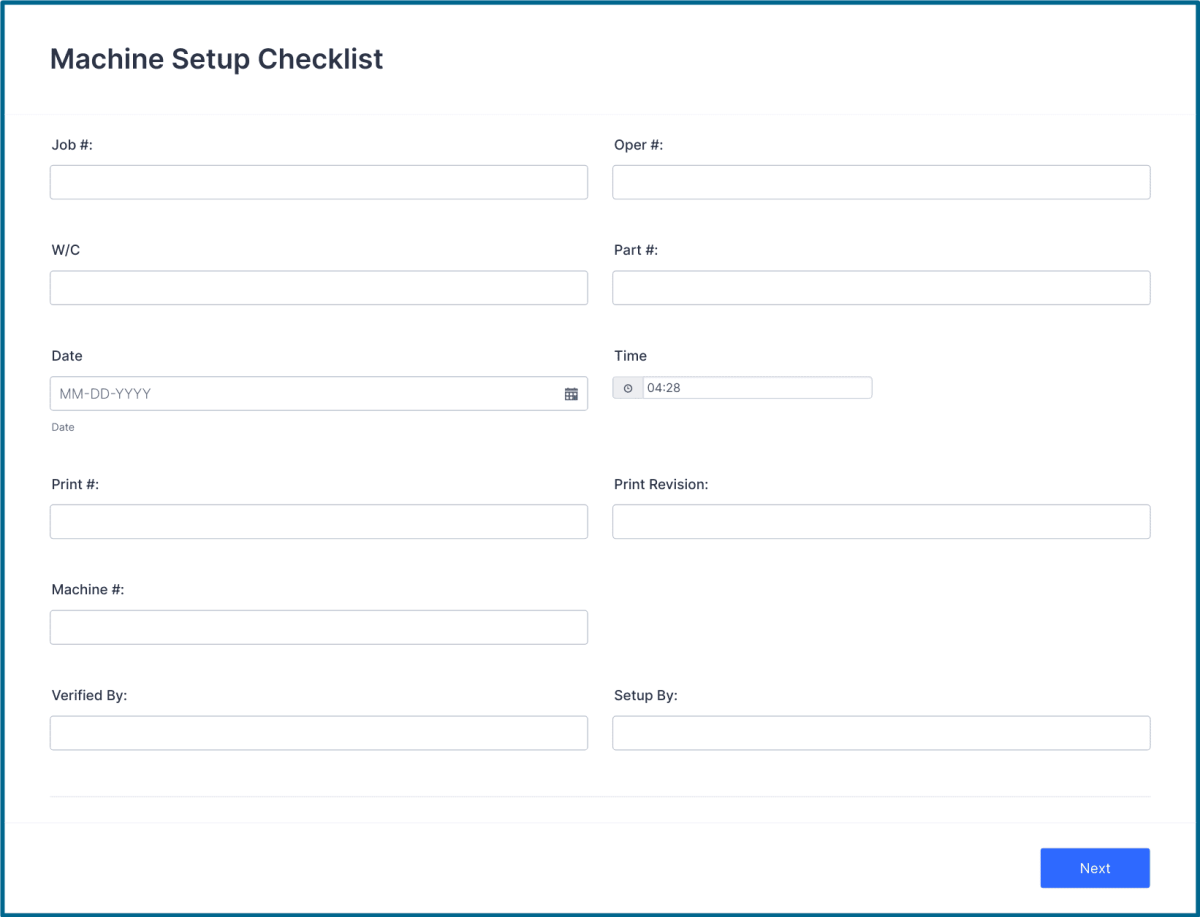Click the Next button to continue
The image size is (1200, 917).
(x=1094, y=867)
